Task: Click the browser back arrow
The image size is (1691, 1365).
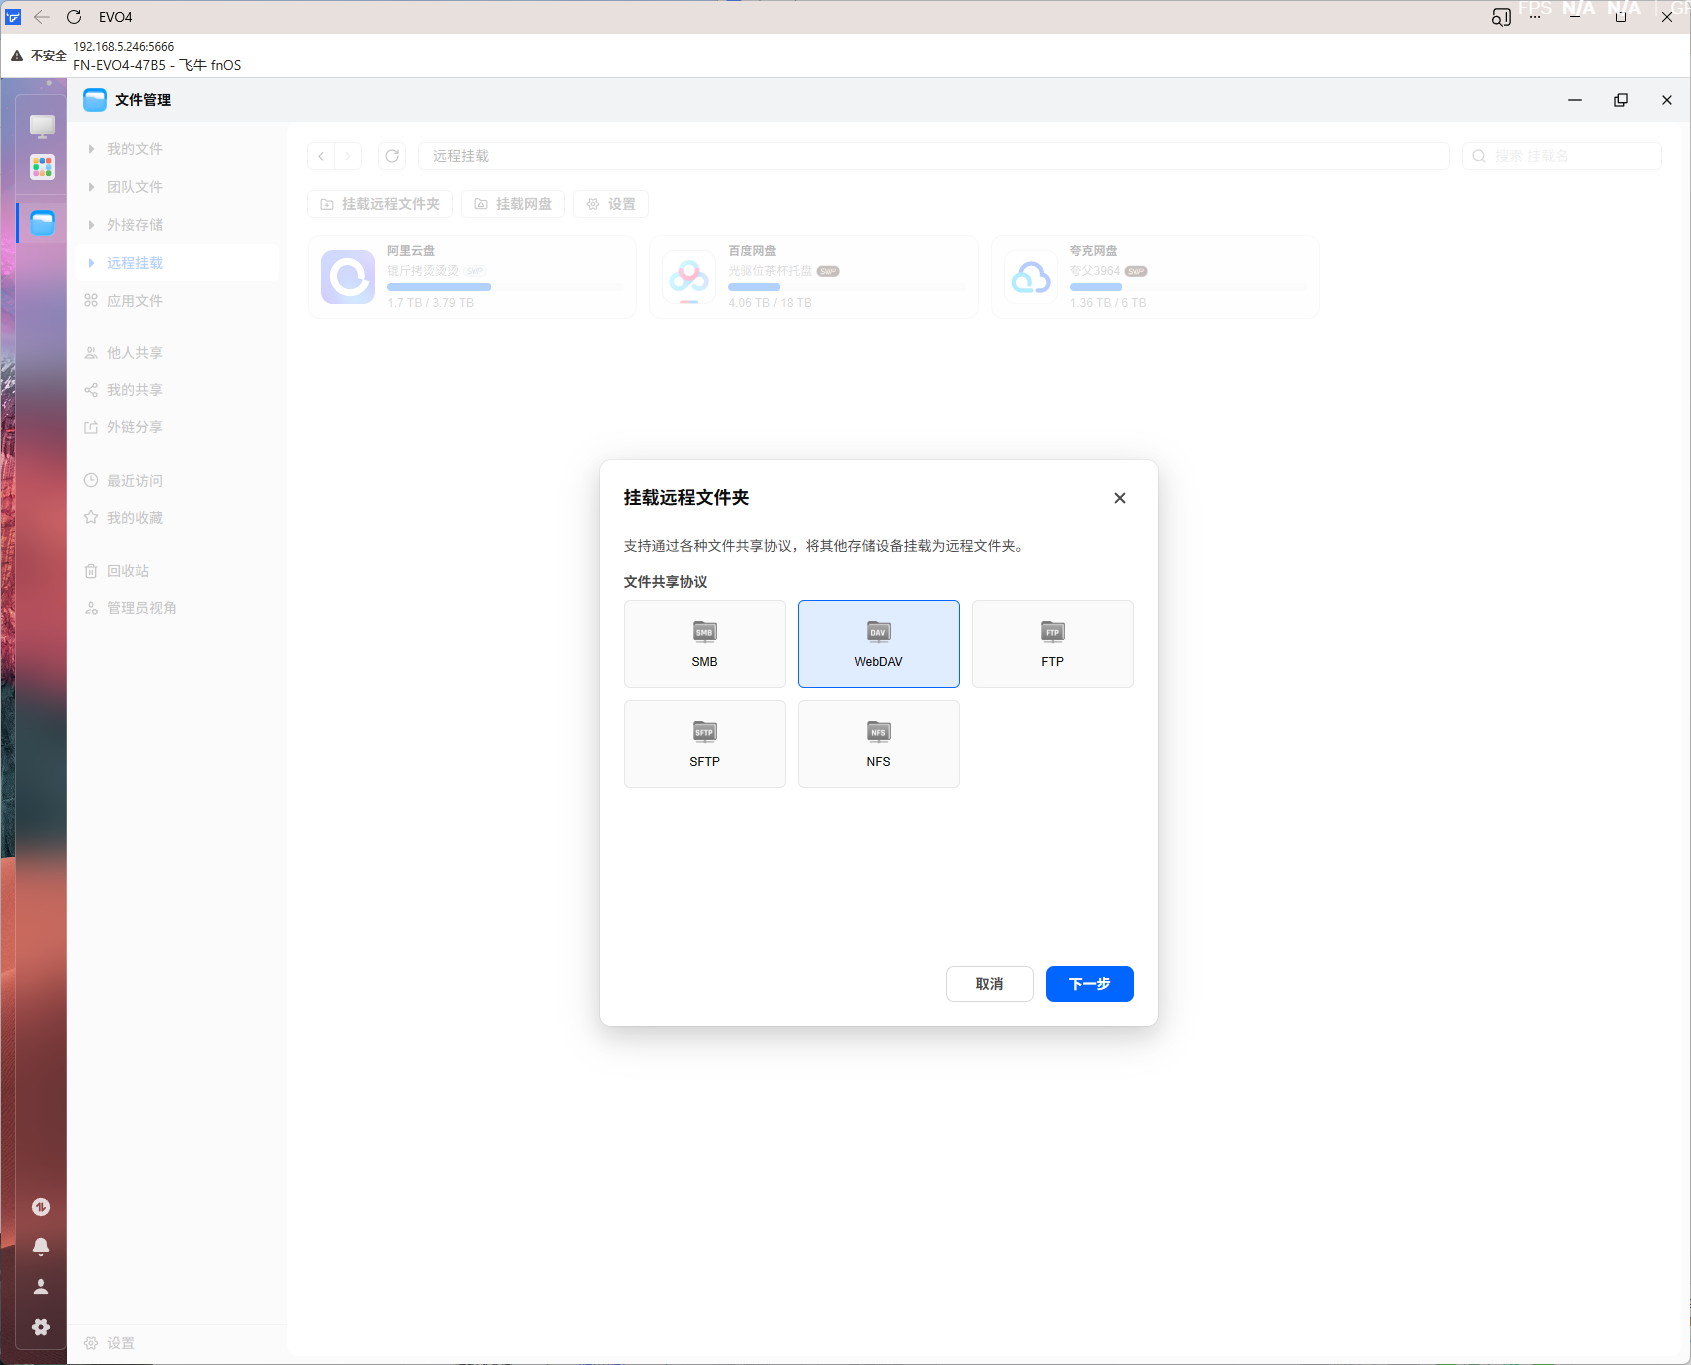Action: click(x=42, y=17)
